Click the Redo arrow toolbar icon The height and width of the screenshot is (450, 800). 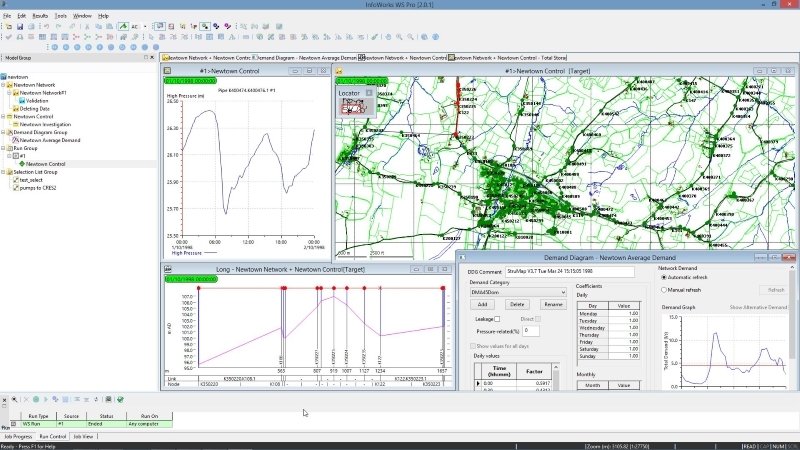click(58, 27)
